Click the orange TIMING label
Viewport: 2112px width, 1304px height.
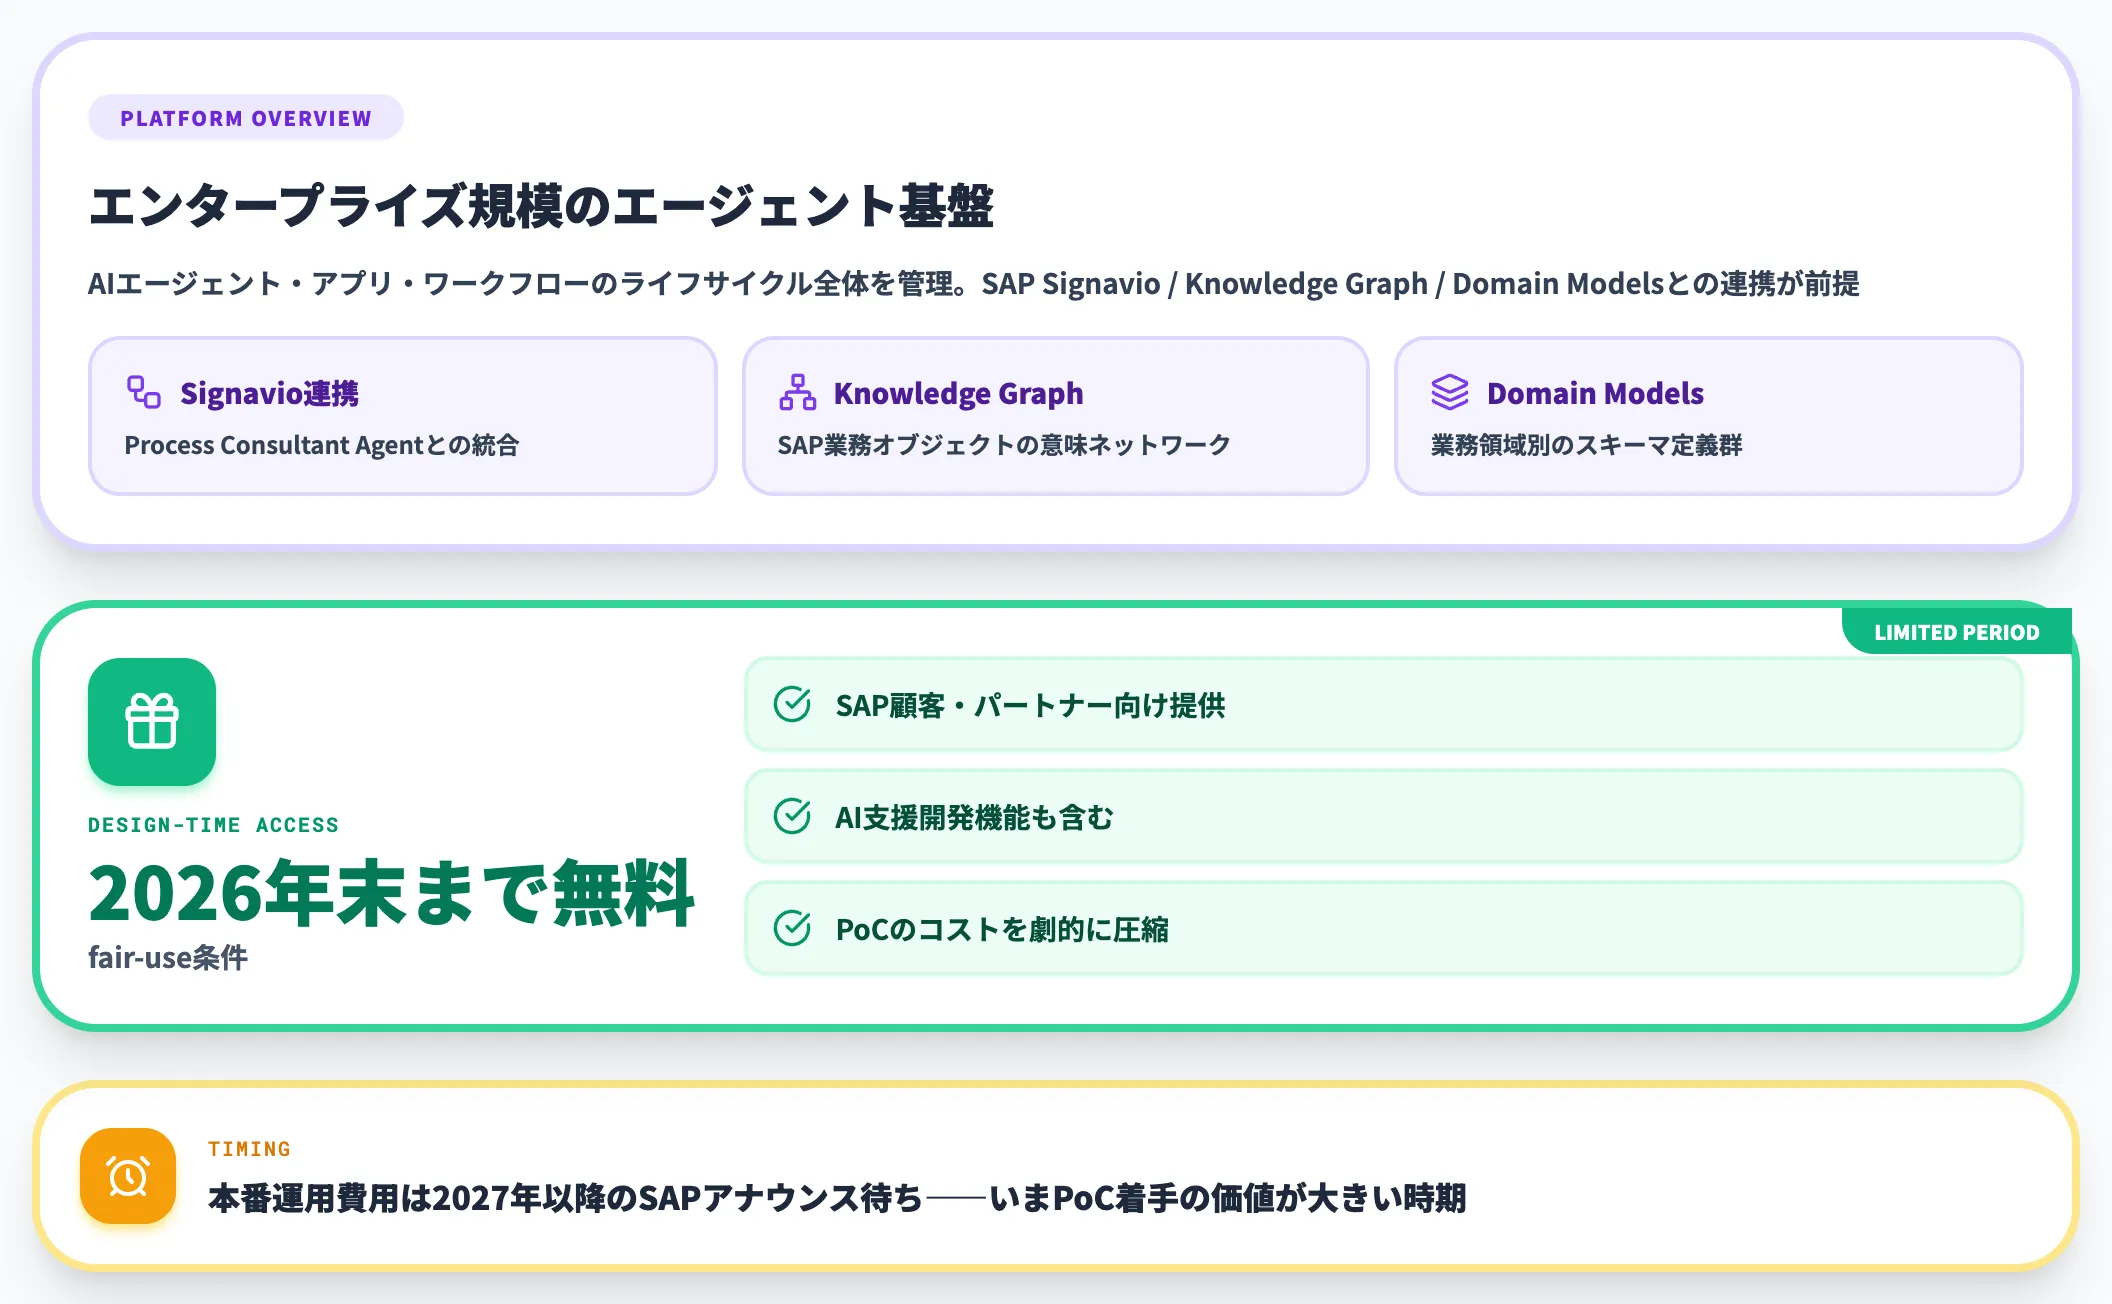pos(250,1149)
